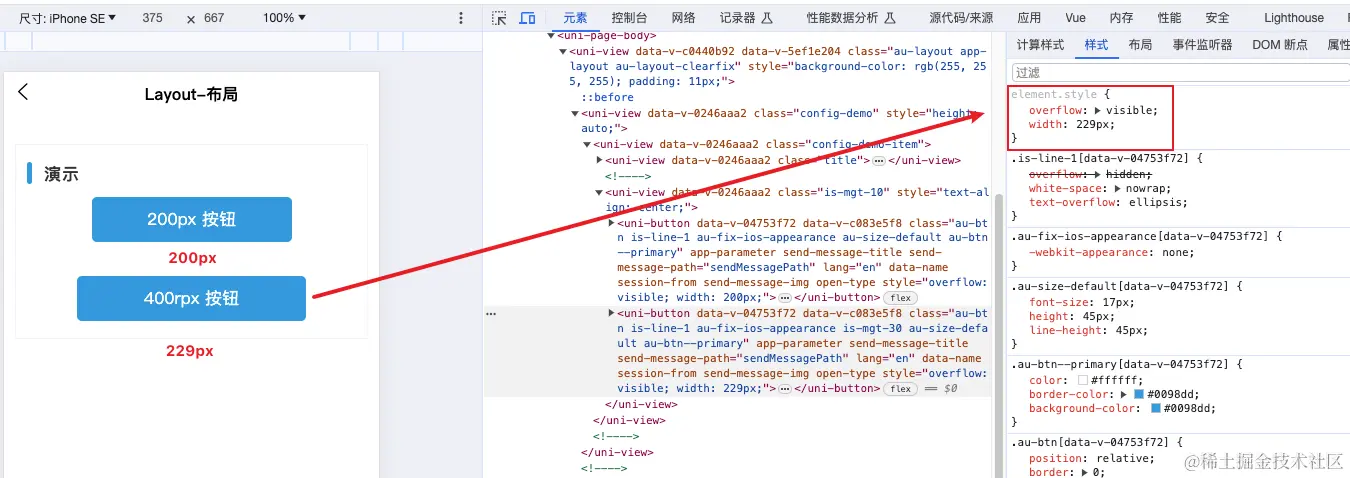Open the 应用 tab
Image resolution: width=1350 pixels, height=478 pixels.
1029,18
